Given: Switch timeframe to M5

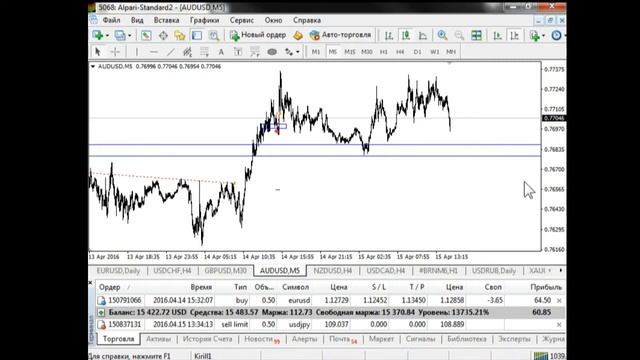Looking at the screenshot, I should pyautogui.click(x=333, y=52).
